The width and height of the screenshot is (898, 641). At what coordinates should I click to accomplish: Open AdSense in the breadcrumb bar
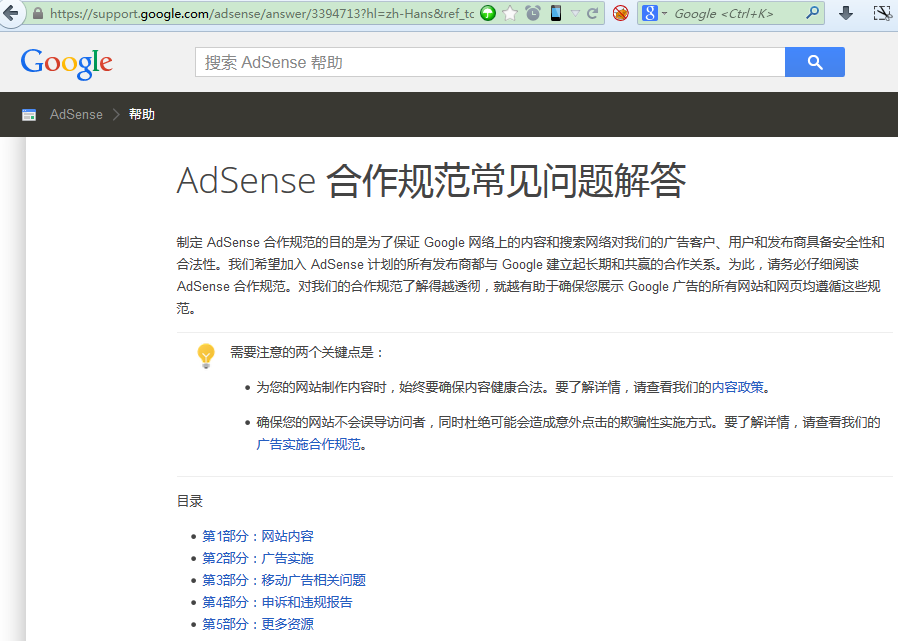tap(76, 115)
